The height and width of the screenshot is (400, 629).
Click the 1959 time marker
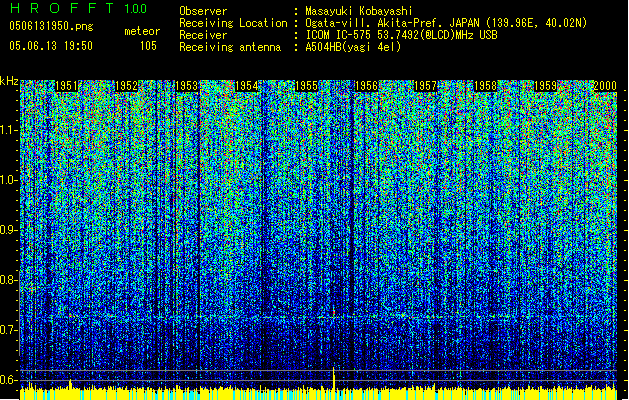point(546,86)
